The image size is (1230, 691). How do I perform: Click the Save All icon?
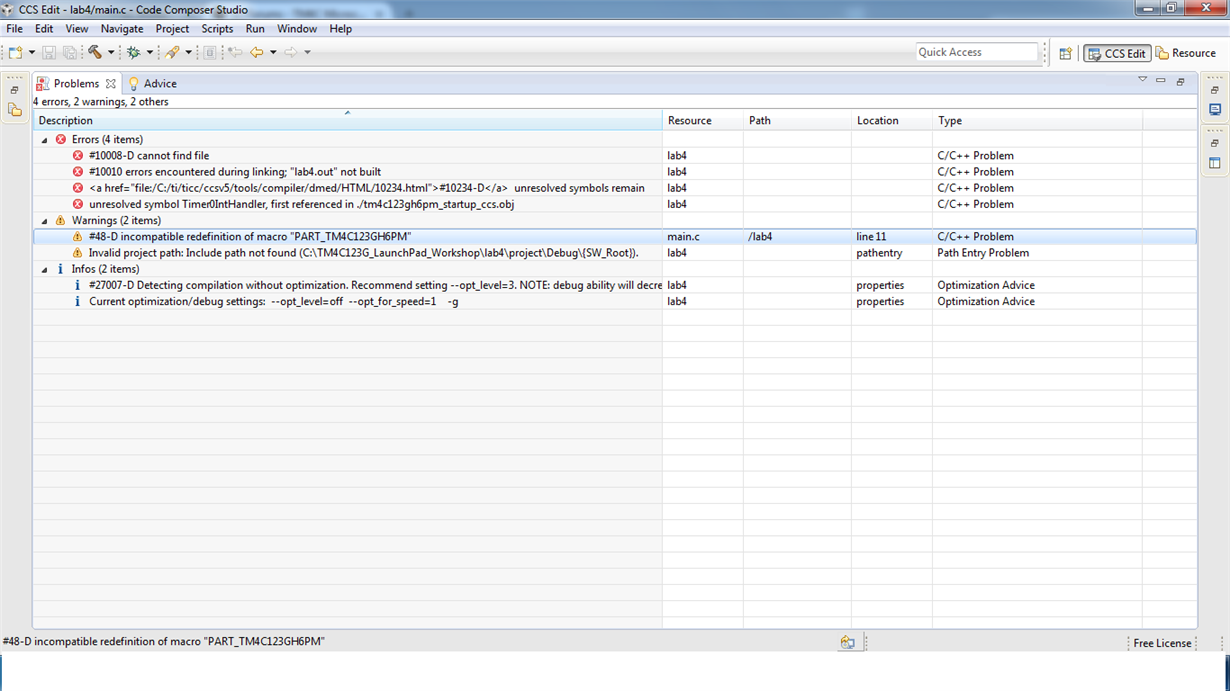(69, 52)
